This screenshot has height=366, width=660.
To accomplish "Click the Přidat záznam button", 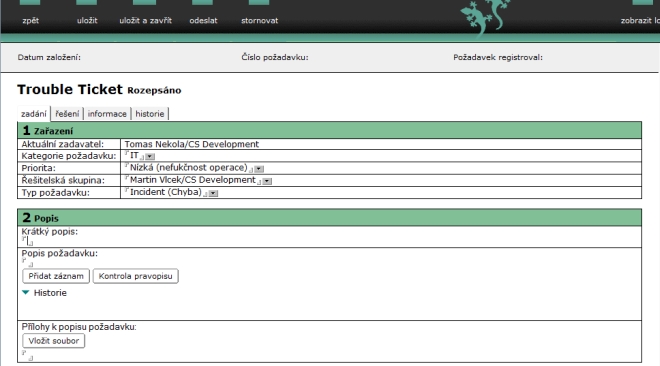I will pyautogui.click(x=56, y=276).
